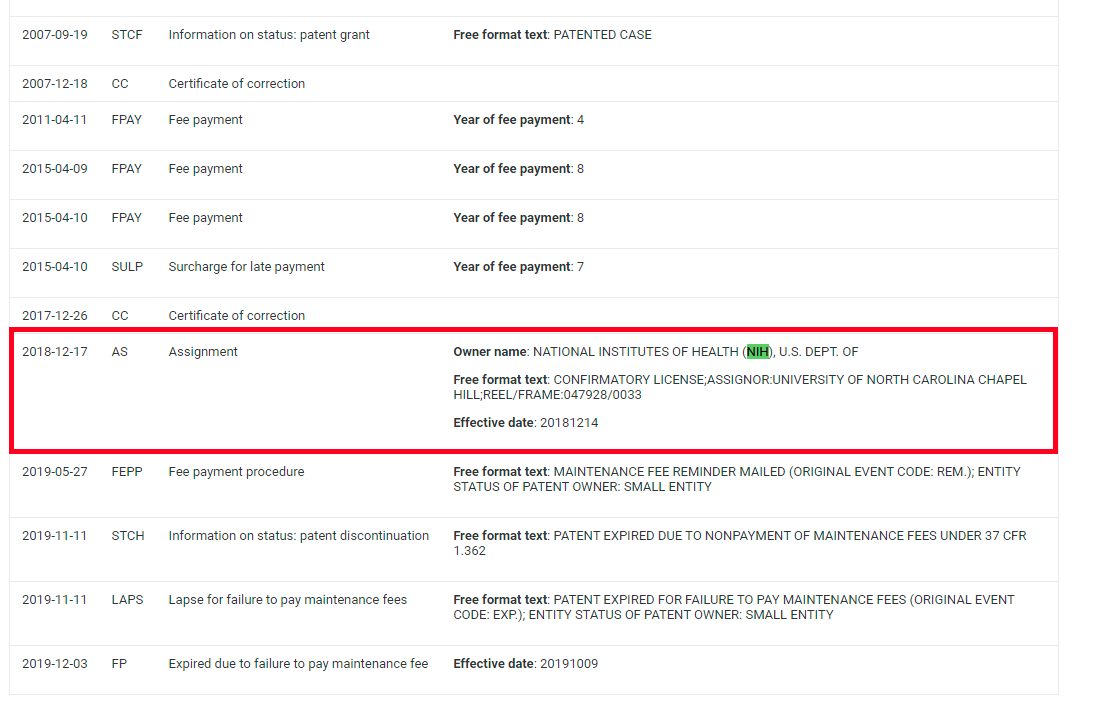The image size is (1101, 701).
Task: Click 'Effective date: 20191009'
Action: (x=526, y=664)
